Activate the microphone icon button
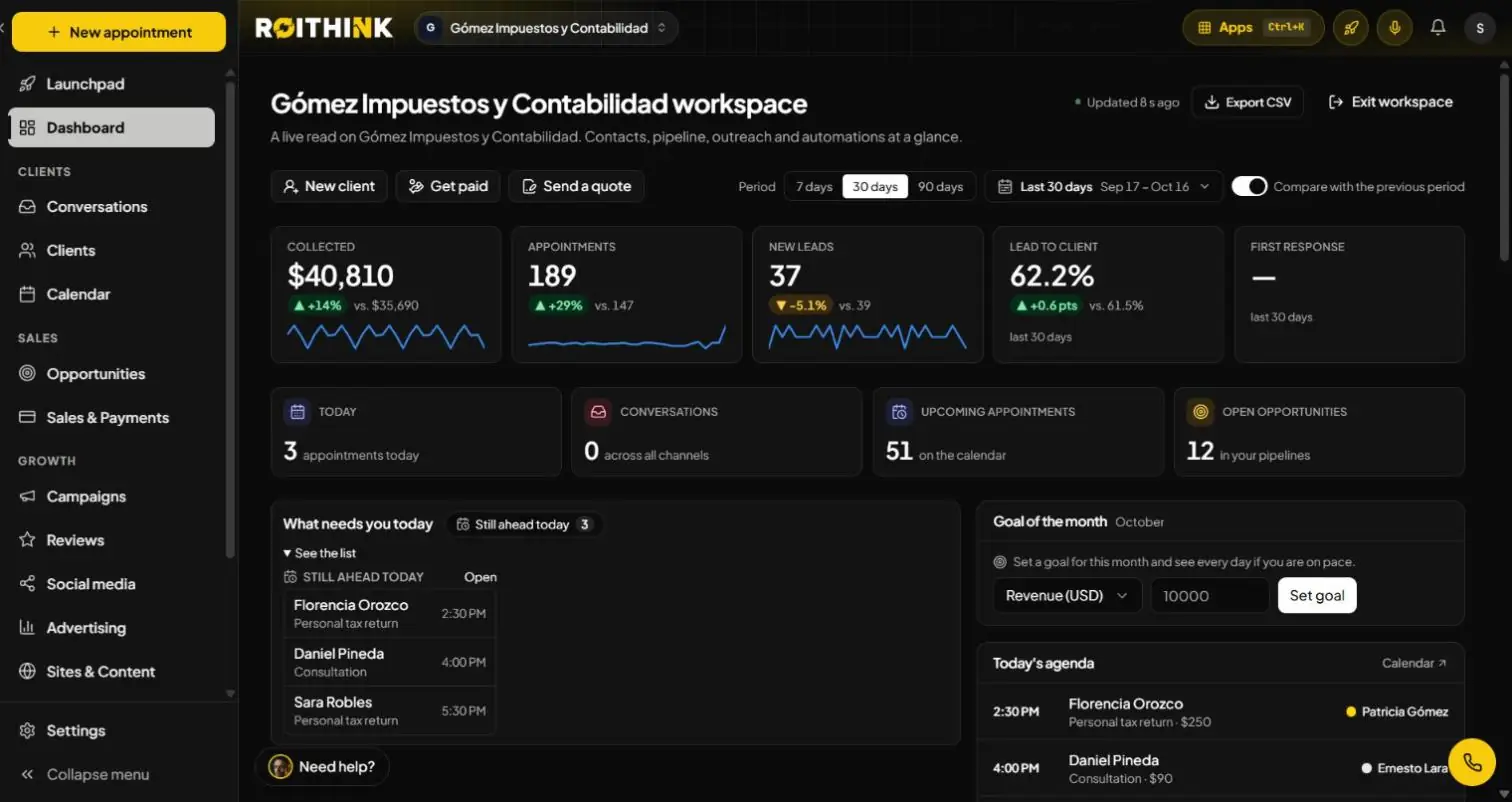1512x802 pixels. [x=1394, y=28]
